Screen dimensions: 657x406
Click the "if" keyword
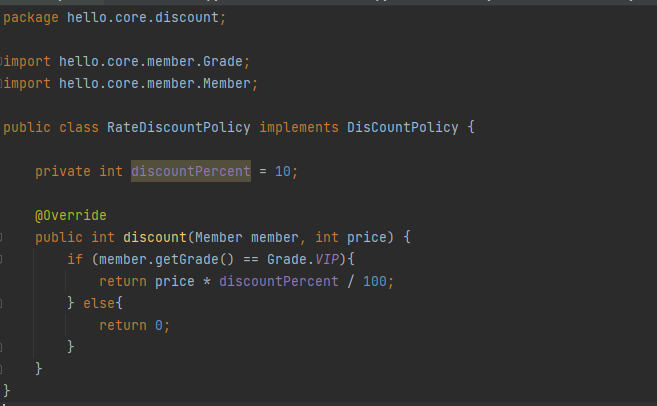(x=75, y=259)
